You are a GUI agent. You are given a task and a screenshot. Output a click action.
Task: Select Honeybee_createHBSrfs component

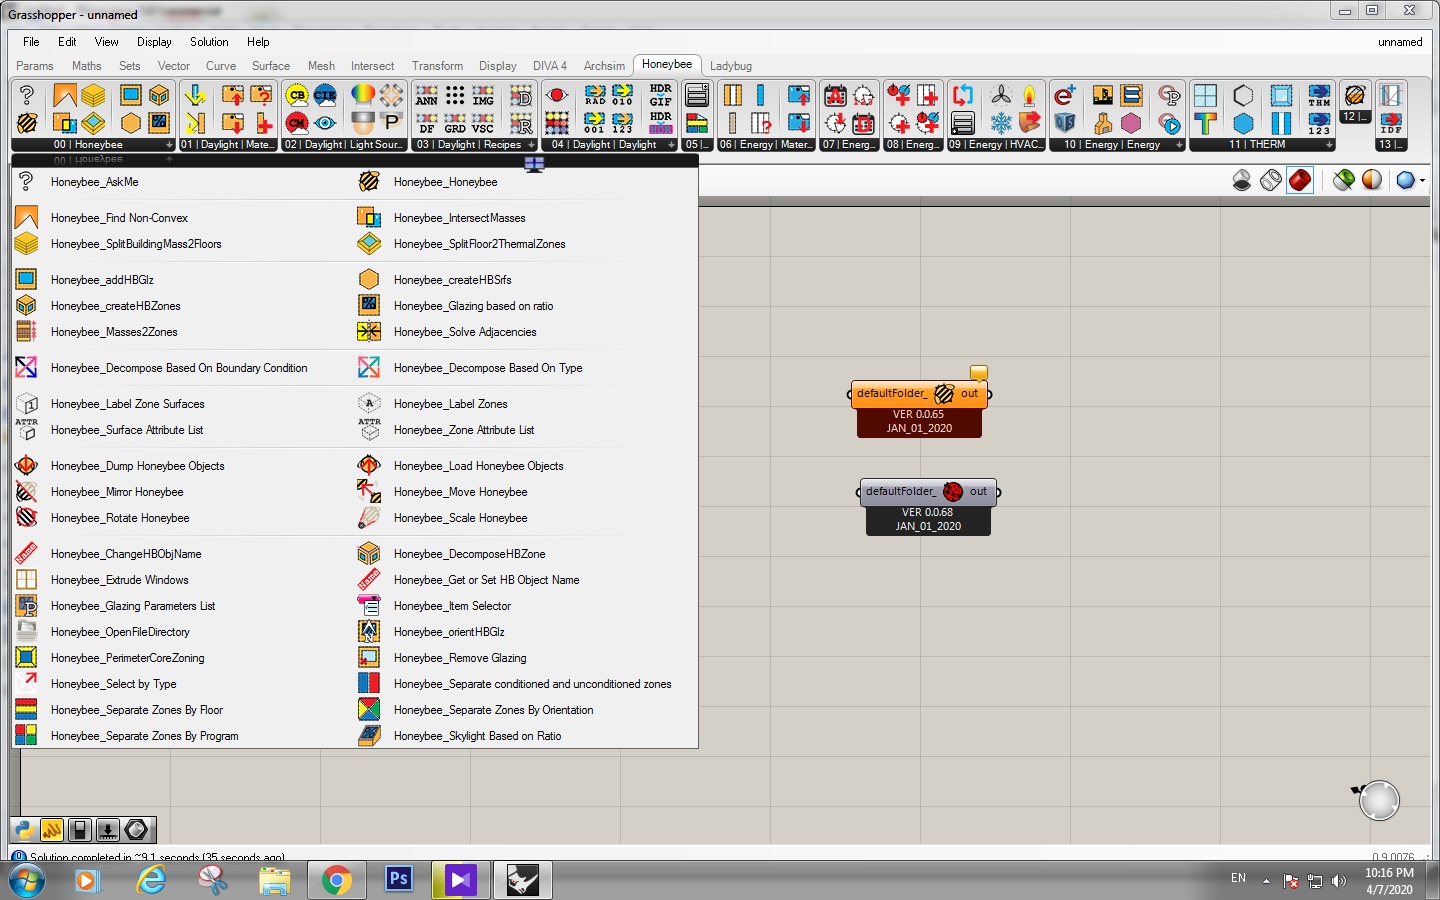coord(452,280)
